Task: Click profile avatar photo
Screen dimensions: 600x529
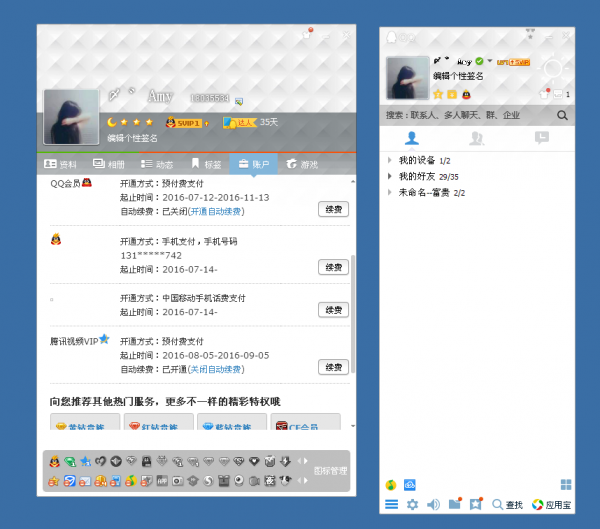Action: (71, 117)
